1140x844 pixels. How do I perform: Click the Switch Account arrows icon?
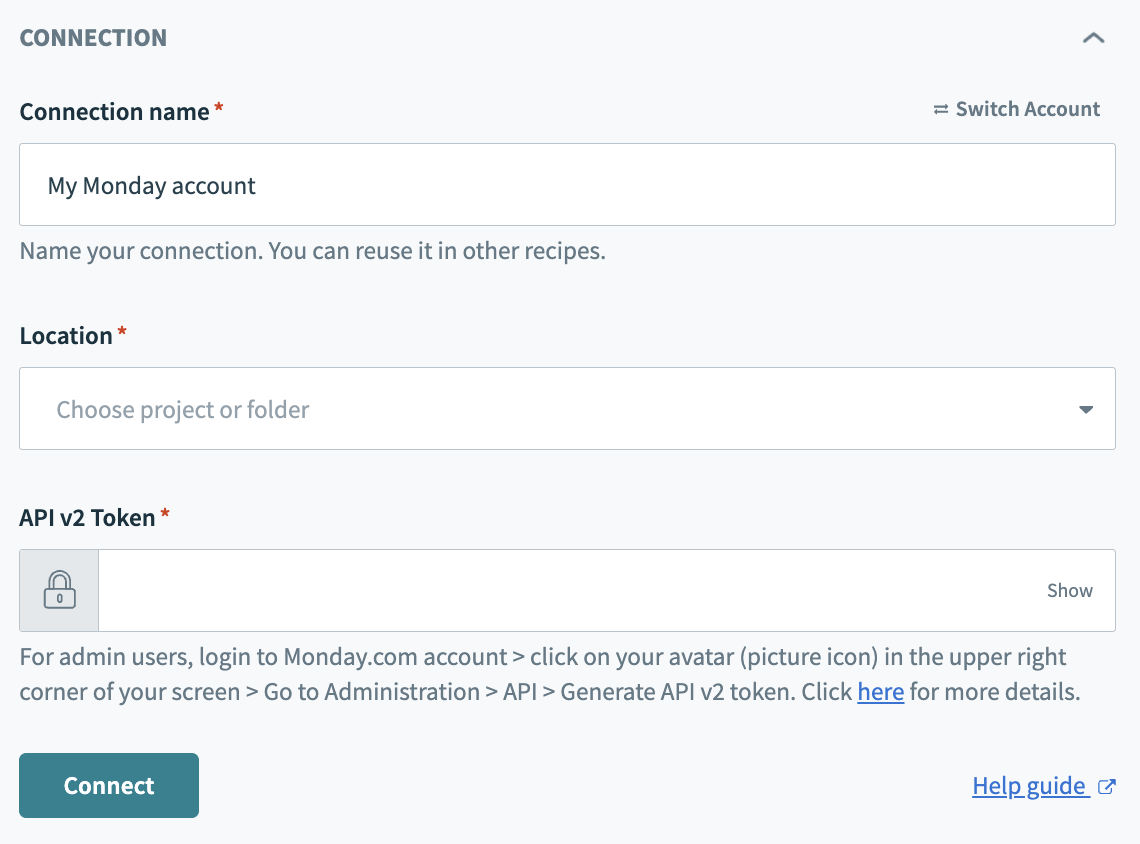point(940,109)
